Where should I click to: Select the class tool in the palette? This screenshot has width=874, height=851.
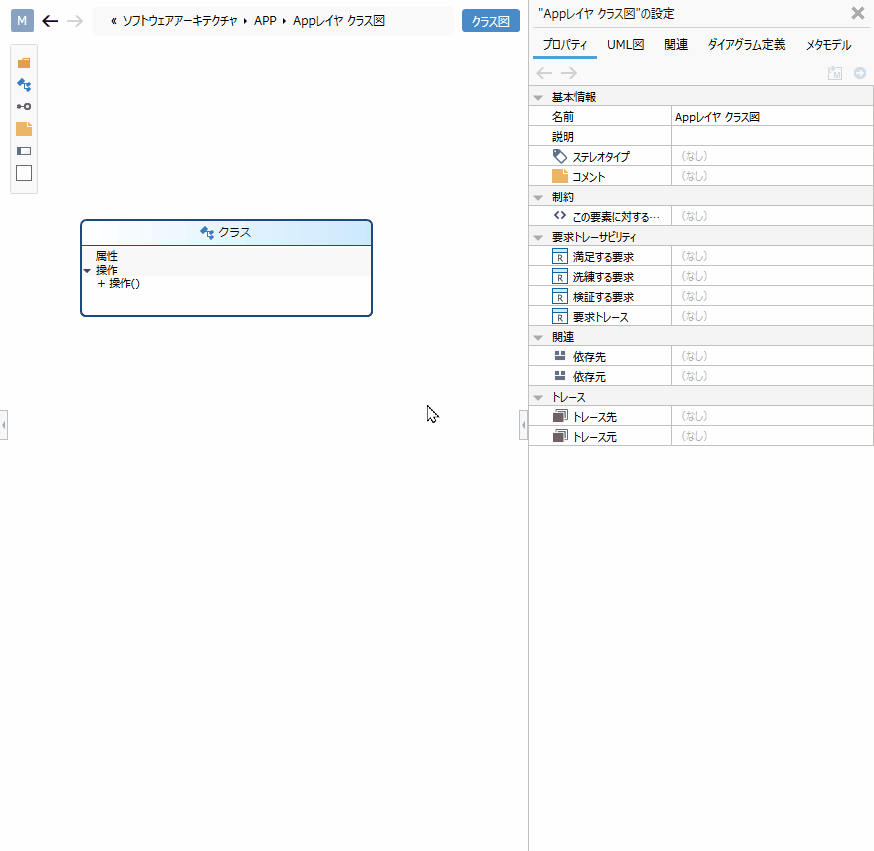tap(24, 85)
